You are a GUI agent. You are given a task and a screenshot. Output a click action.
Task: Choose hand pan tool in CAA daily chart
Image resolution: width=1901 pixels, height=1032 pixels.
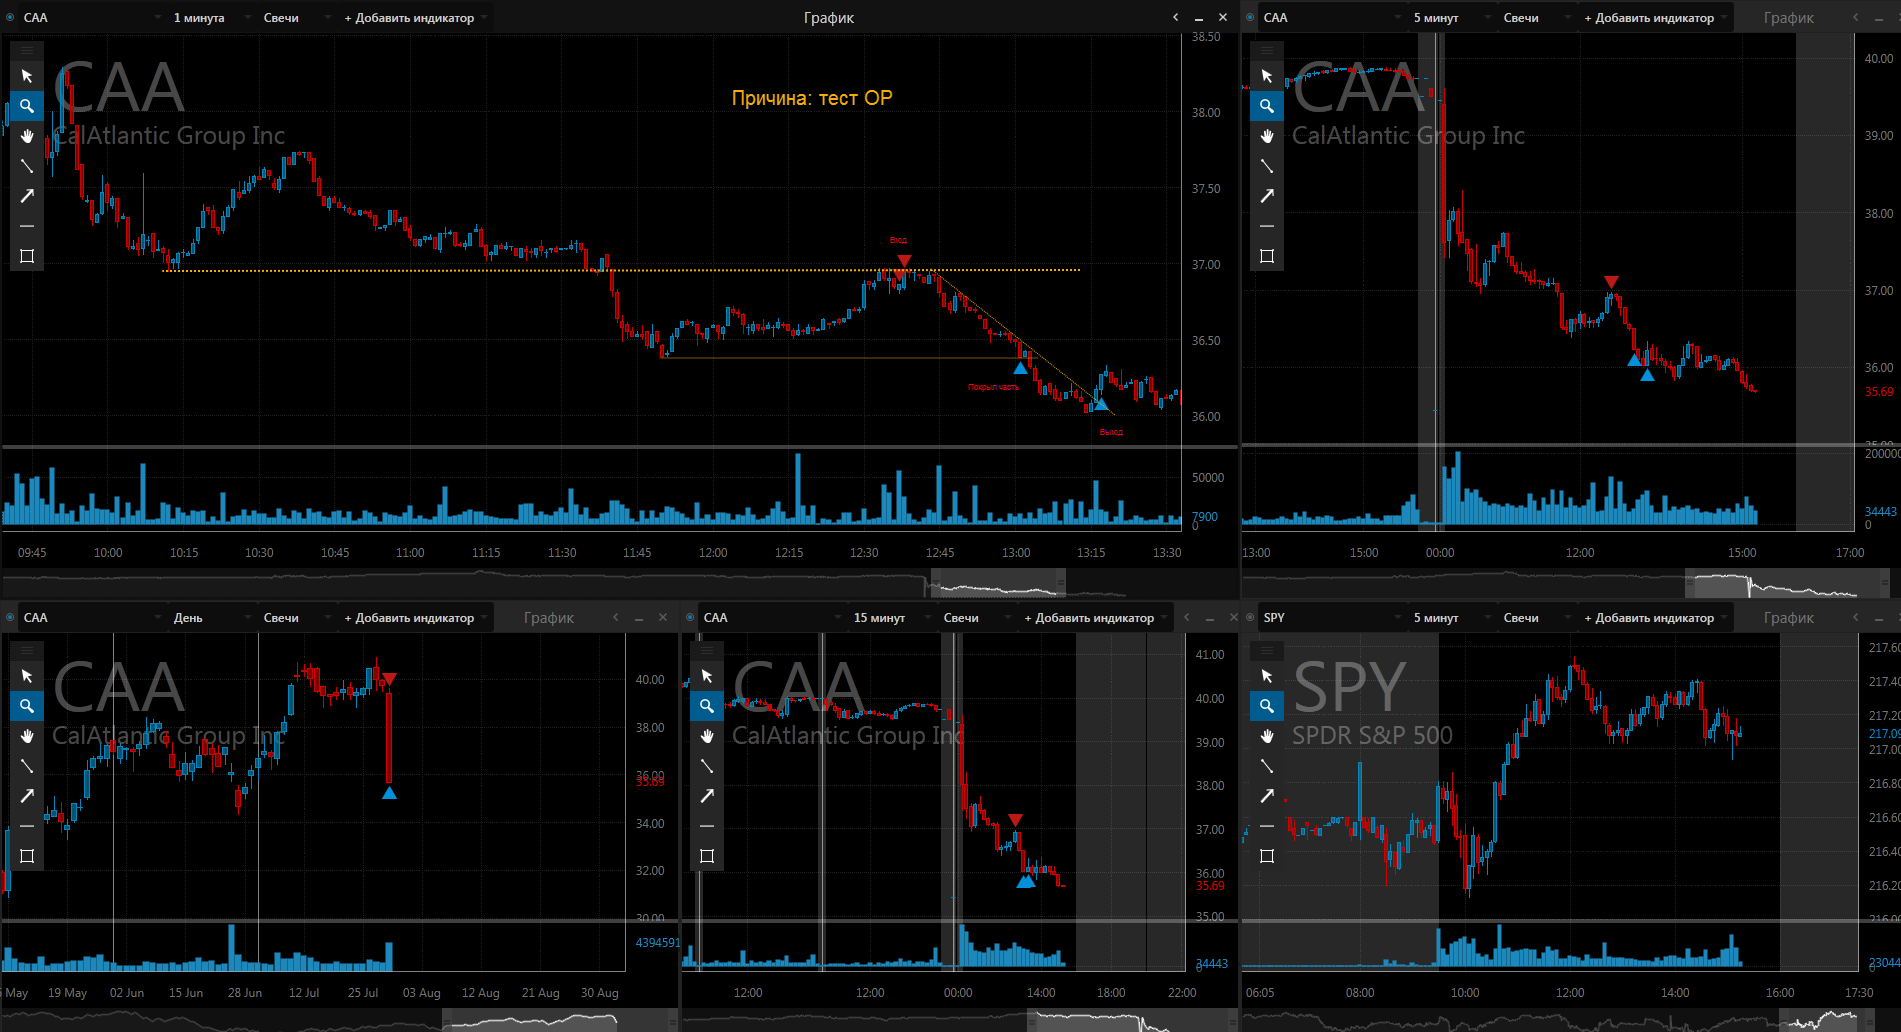(27, 736)
